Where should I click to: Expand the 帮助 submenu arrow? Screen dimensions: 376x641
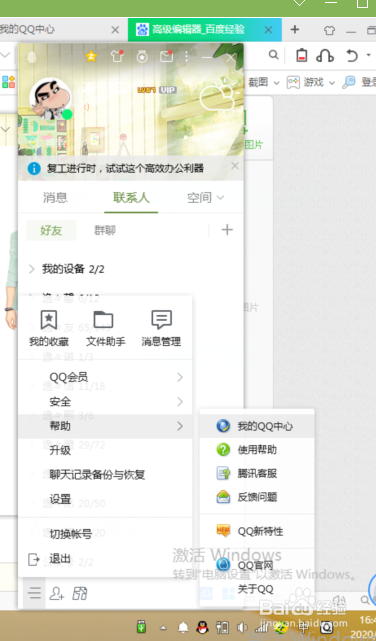[x=180, y=426]
